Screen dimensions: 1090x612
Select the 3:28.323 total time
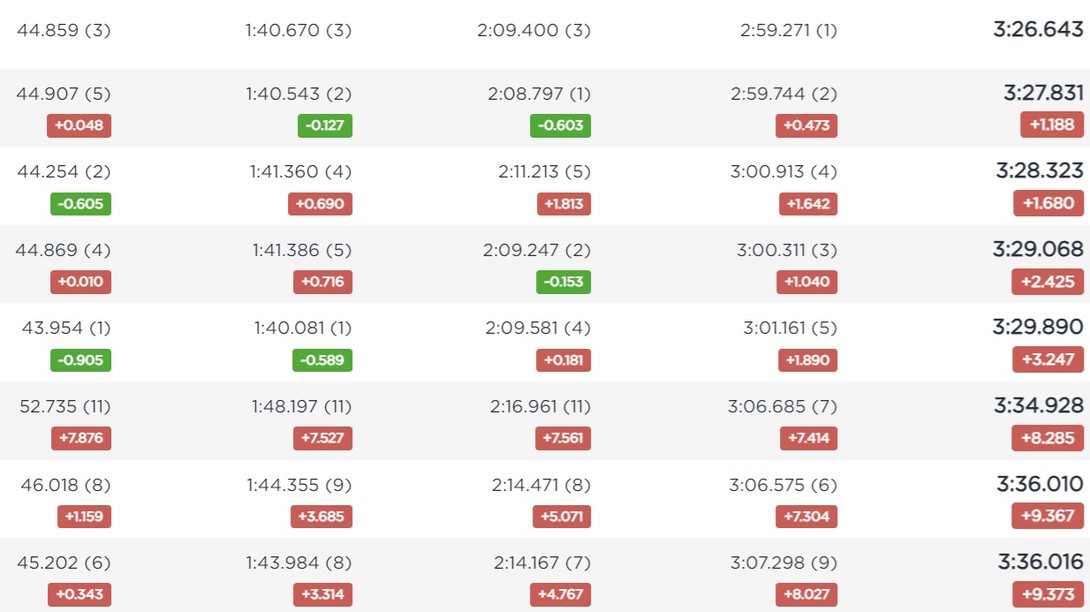1039,170
